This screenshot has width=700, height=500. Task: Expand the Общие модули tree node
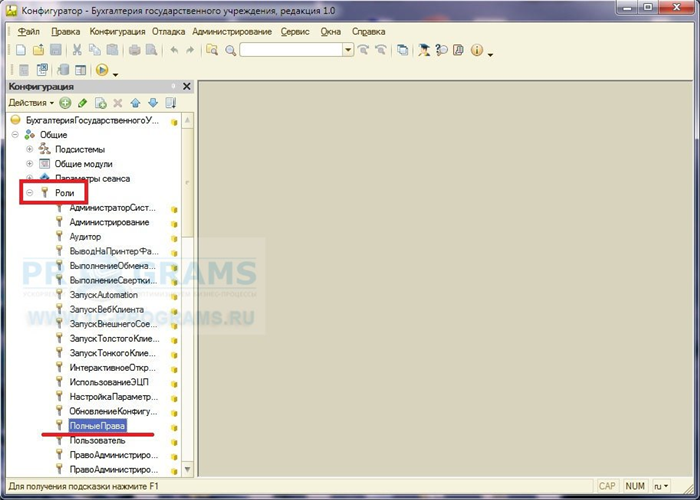point(29,164)
